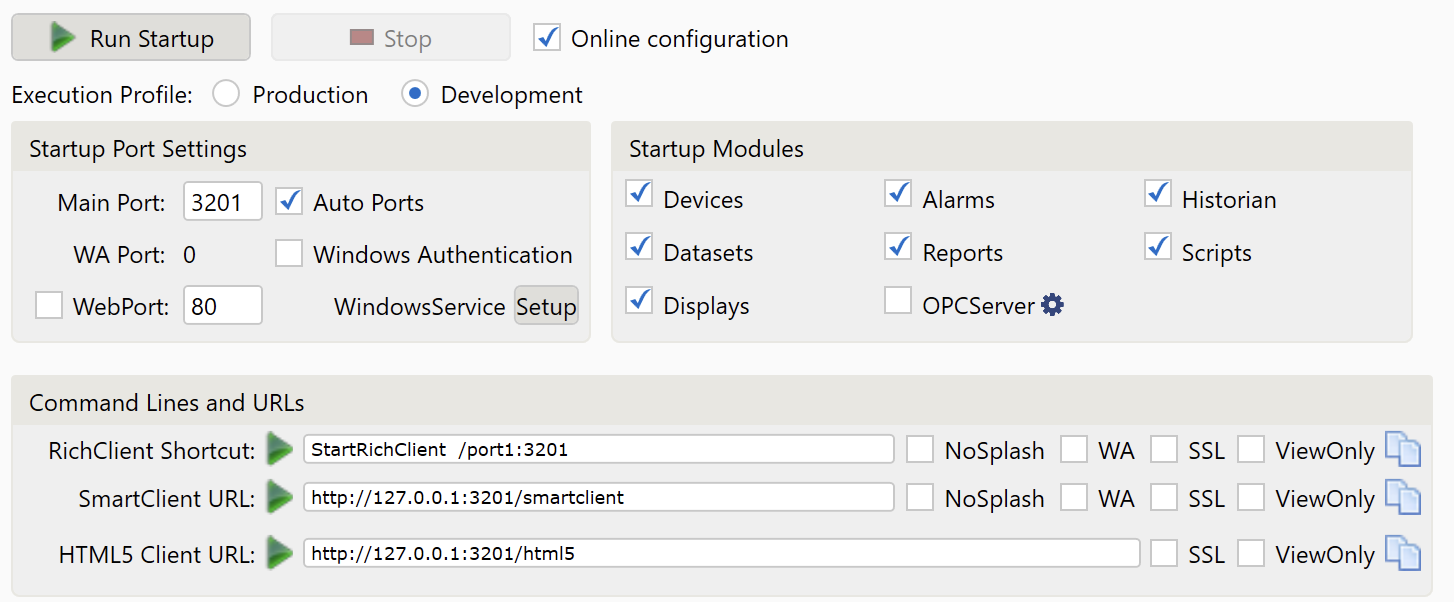Launch HTML5 Client URL with play icon
This screenshot has width=1454, height=602.
280,553
